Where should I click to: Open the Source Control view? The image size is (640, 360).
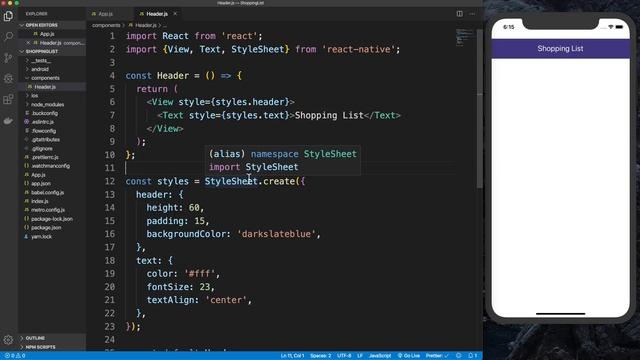(x=8, y=58)
